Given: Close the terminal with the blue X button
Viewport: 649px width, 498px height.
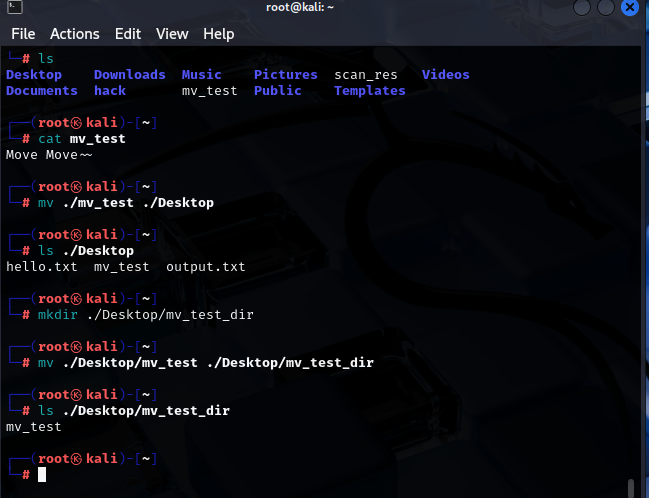Looking at the screenshot, I should click(630, 7).
